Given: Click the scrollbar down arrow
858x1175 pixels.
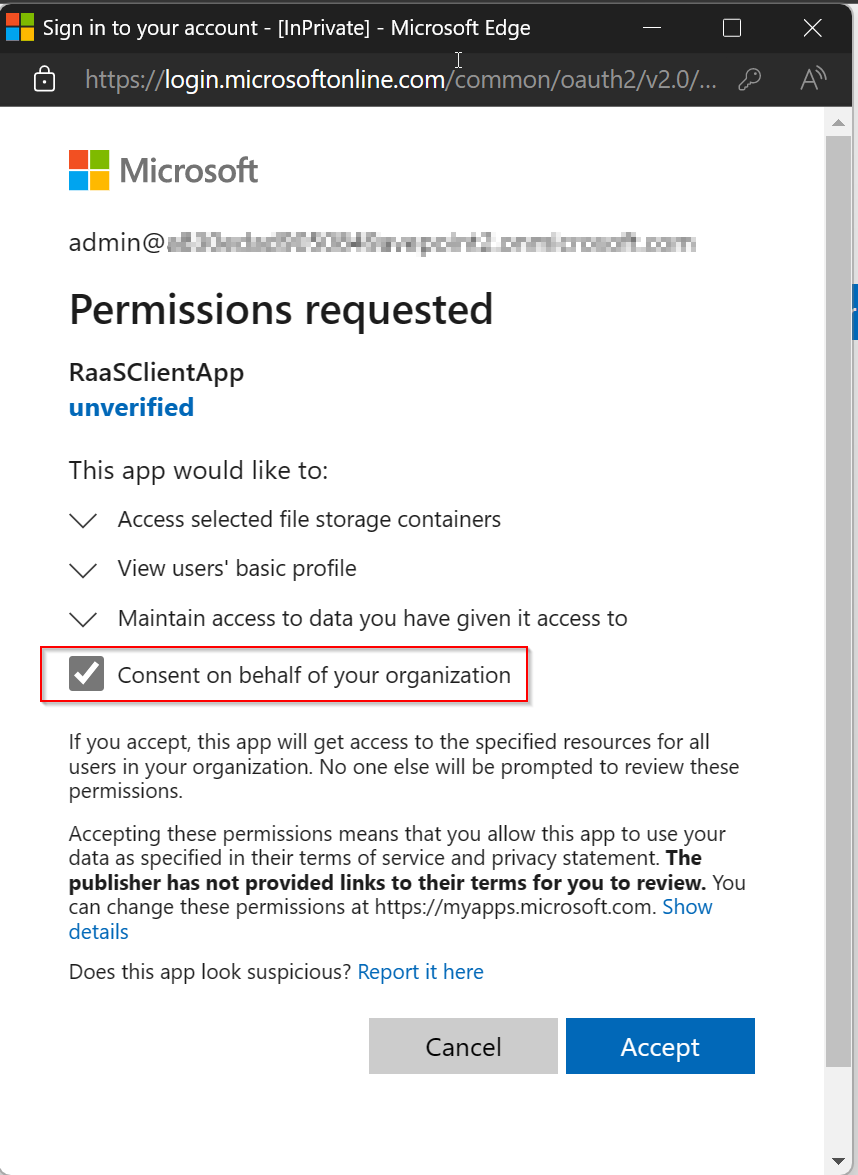Looking at the screenshot, I should coord(840,1161).
